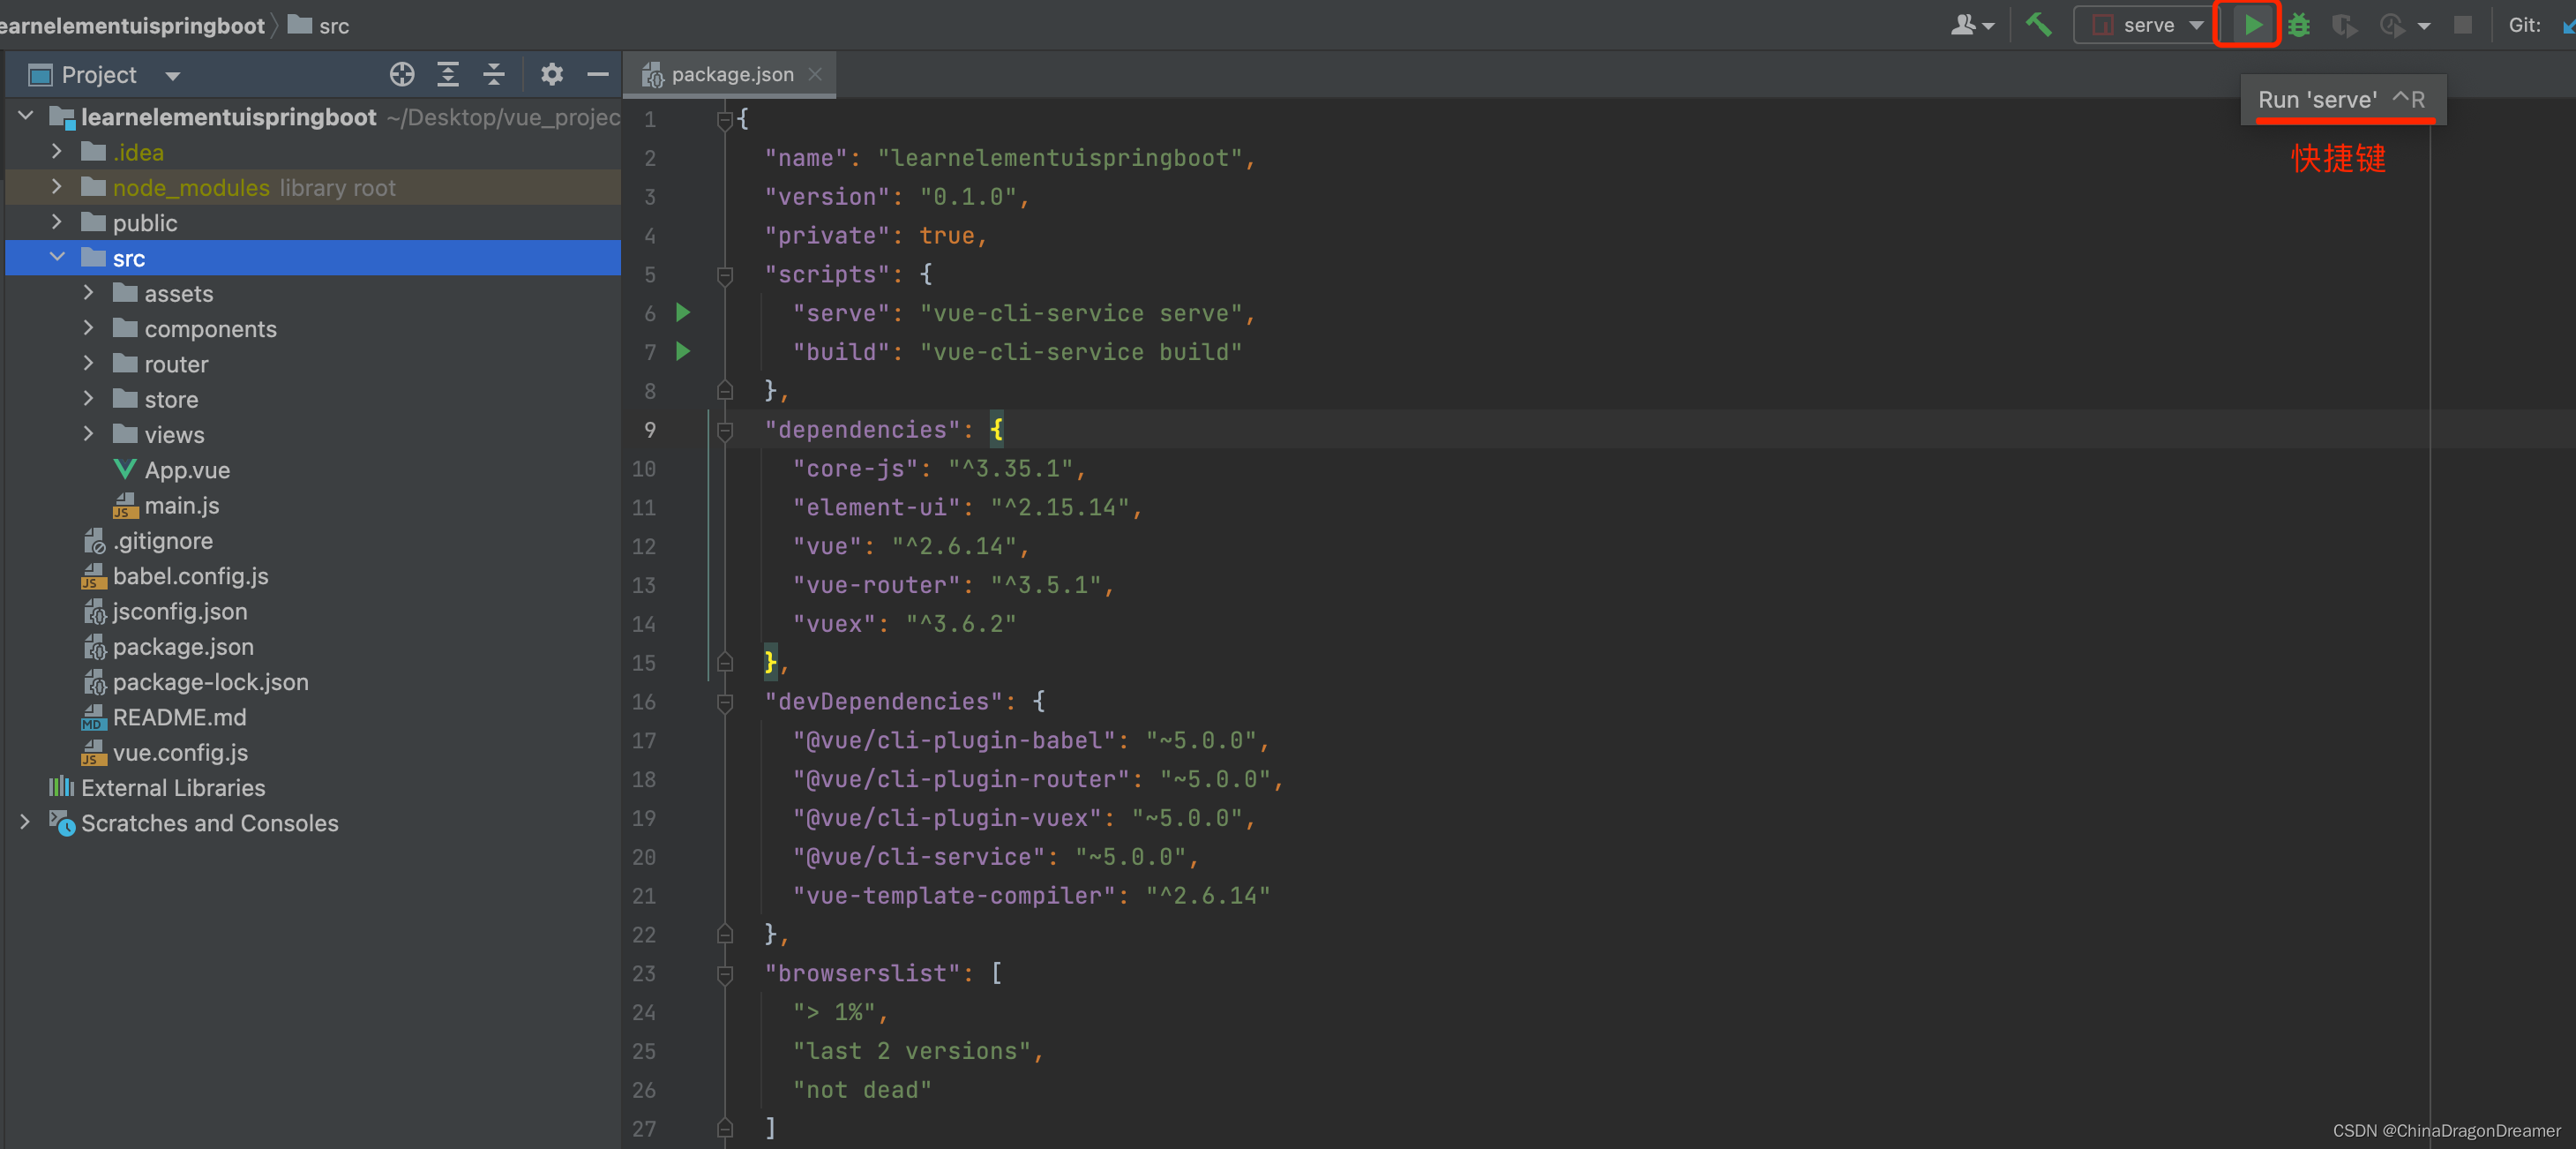
Task: Fold the root JSON object on line 1
Action: click(x=725, y=120)
